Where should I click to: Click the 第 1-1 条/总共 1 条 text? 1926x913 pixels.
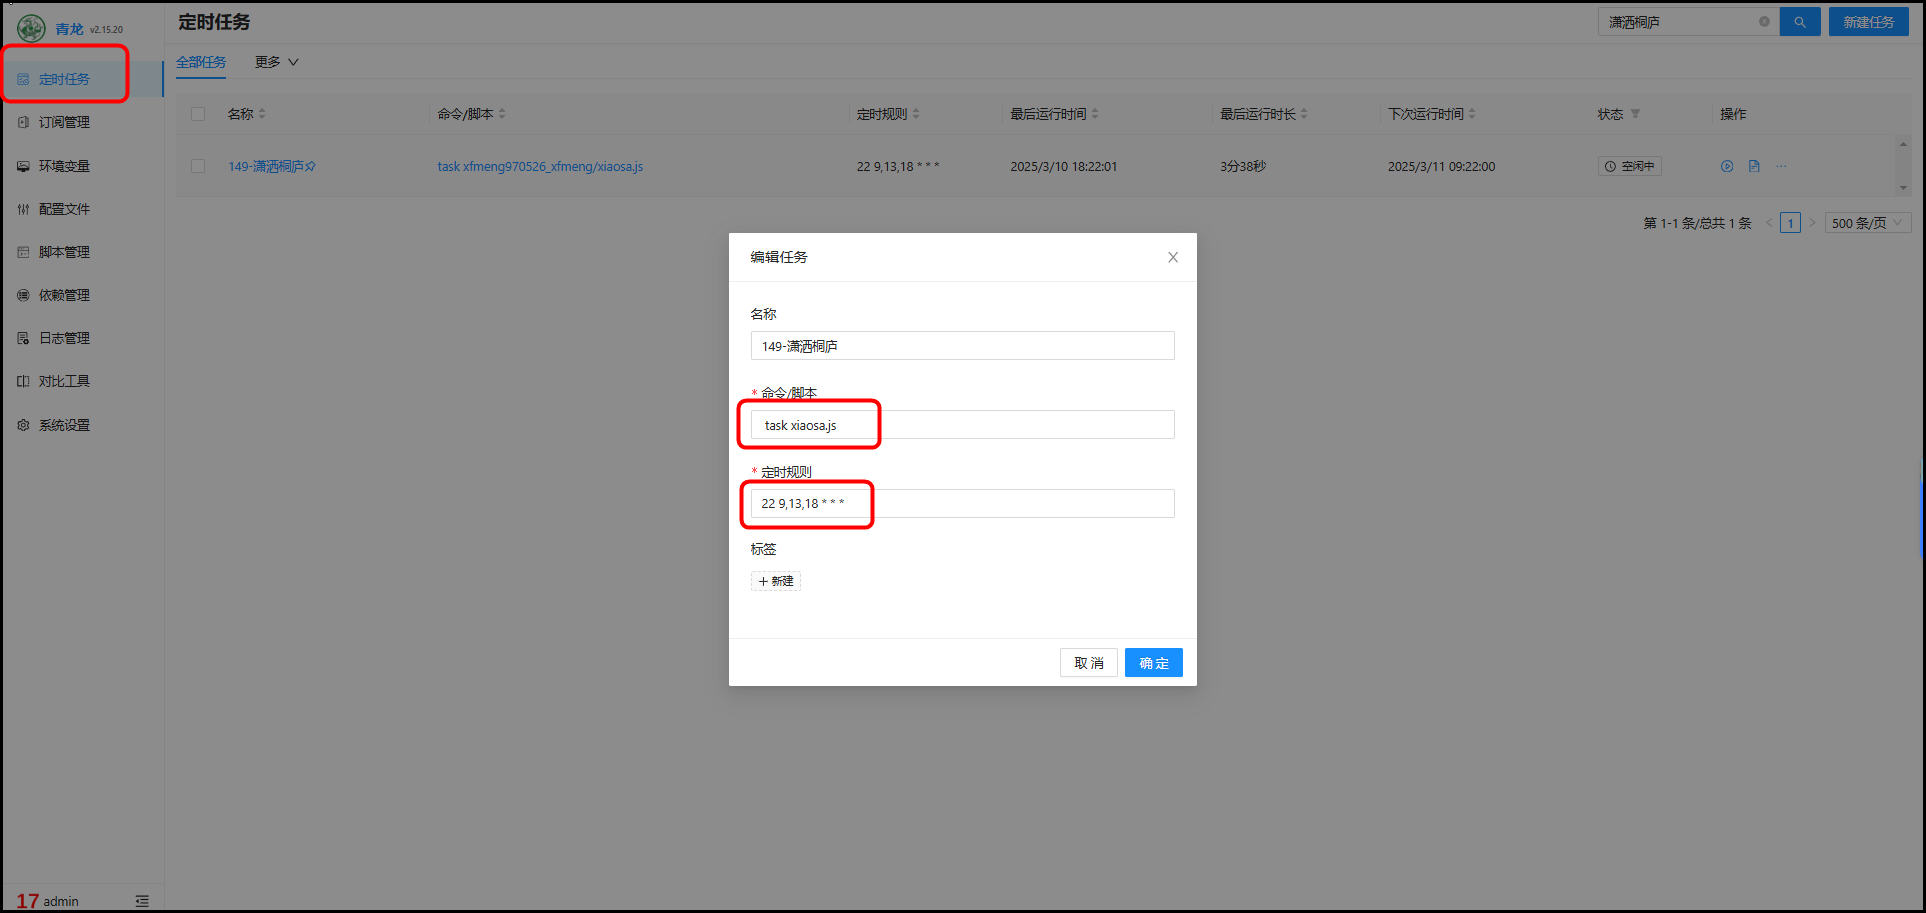tap(1697, 223)
